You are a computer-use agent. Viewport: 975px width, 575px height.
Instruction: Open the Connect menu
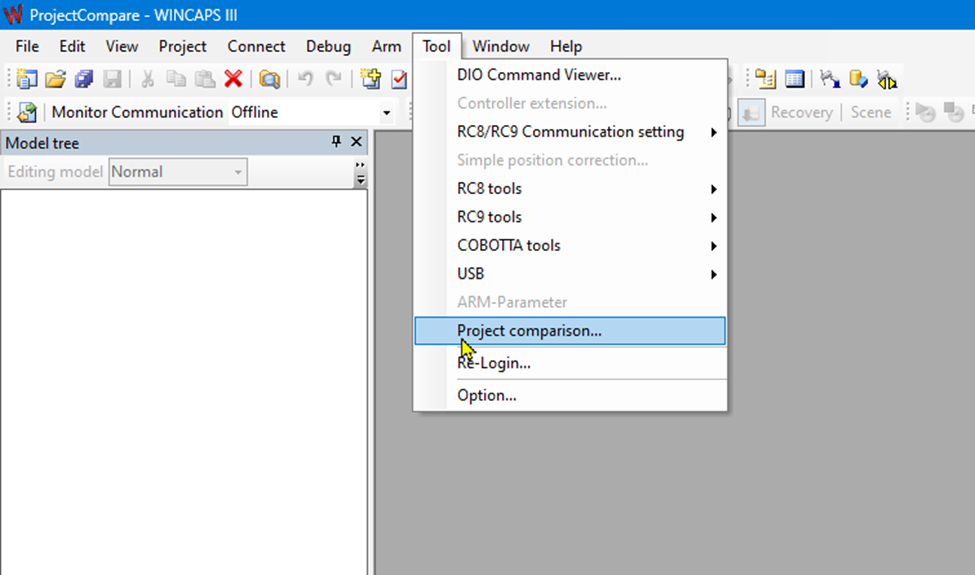coord(256,47)
